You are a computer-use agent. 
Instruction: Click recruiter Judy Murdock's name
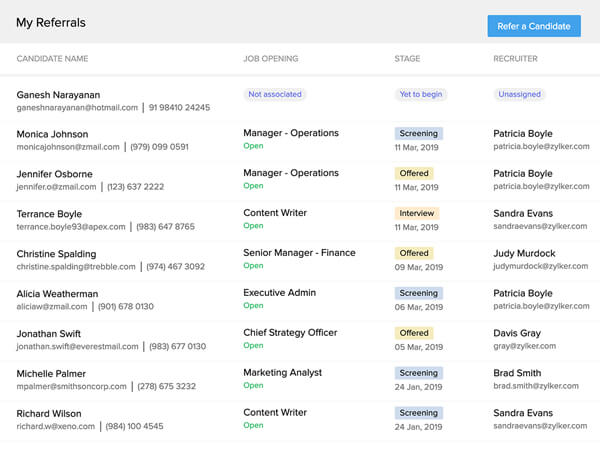pos(526,253)
